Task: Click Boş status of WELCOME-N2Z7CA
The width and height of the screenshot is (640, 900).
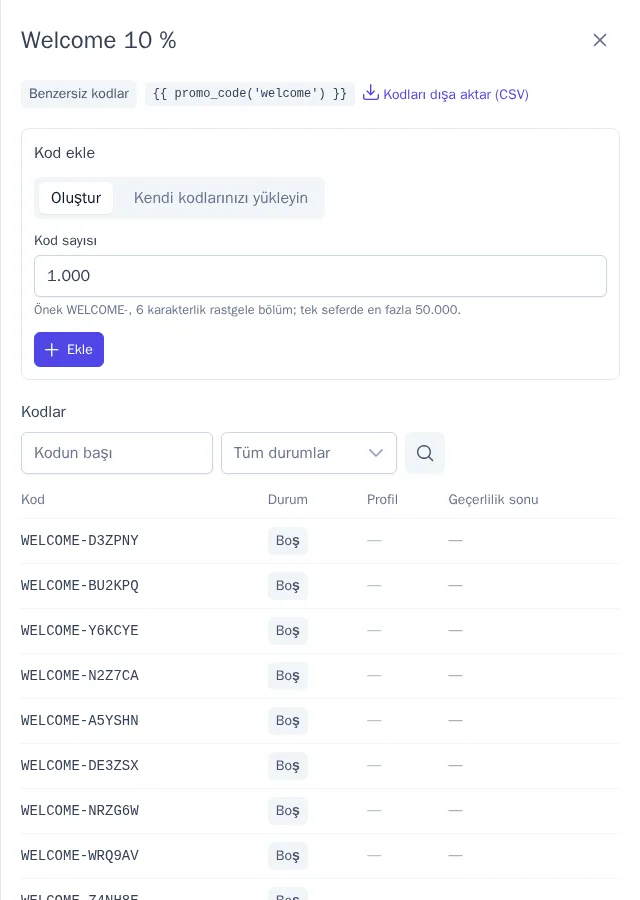Action: tap(288, 676)
